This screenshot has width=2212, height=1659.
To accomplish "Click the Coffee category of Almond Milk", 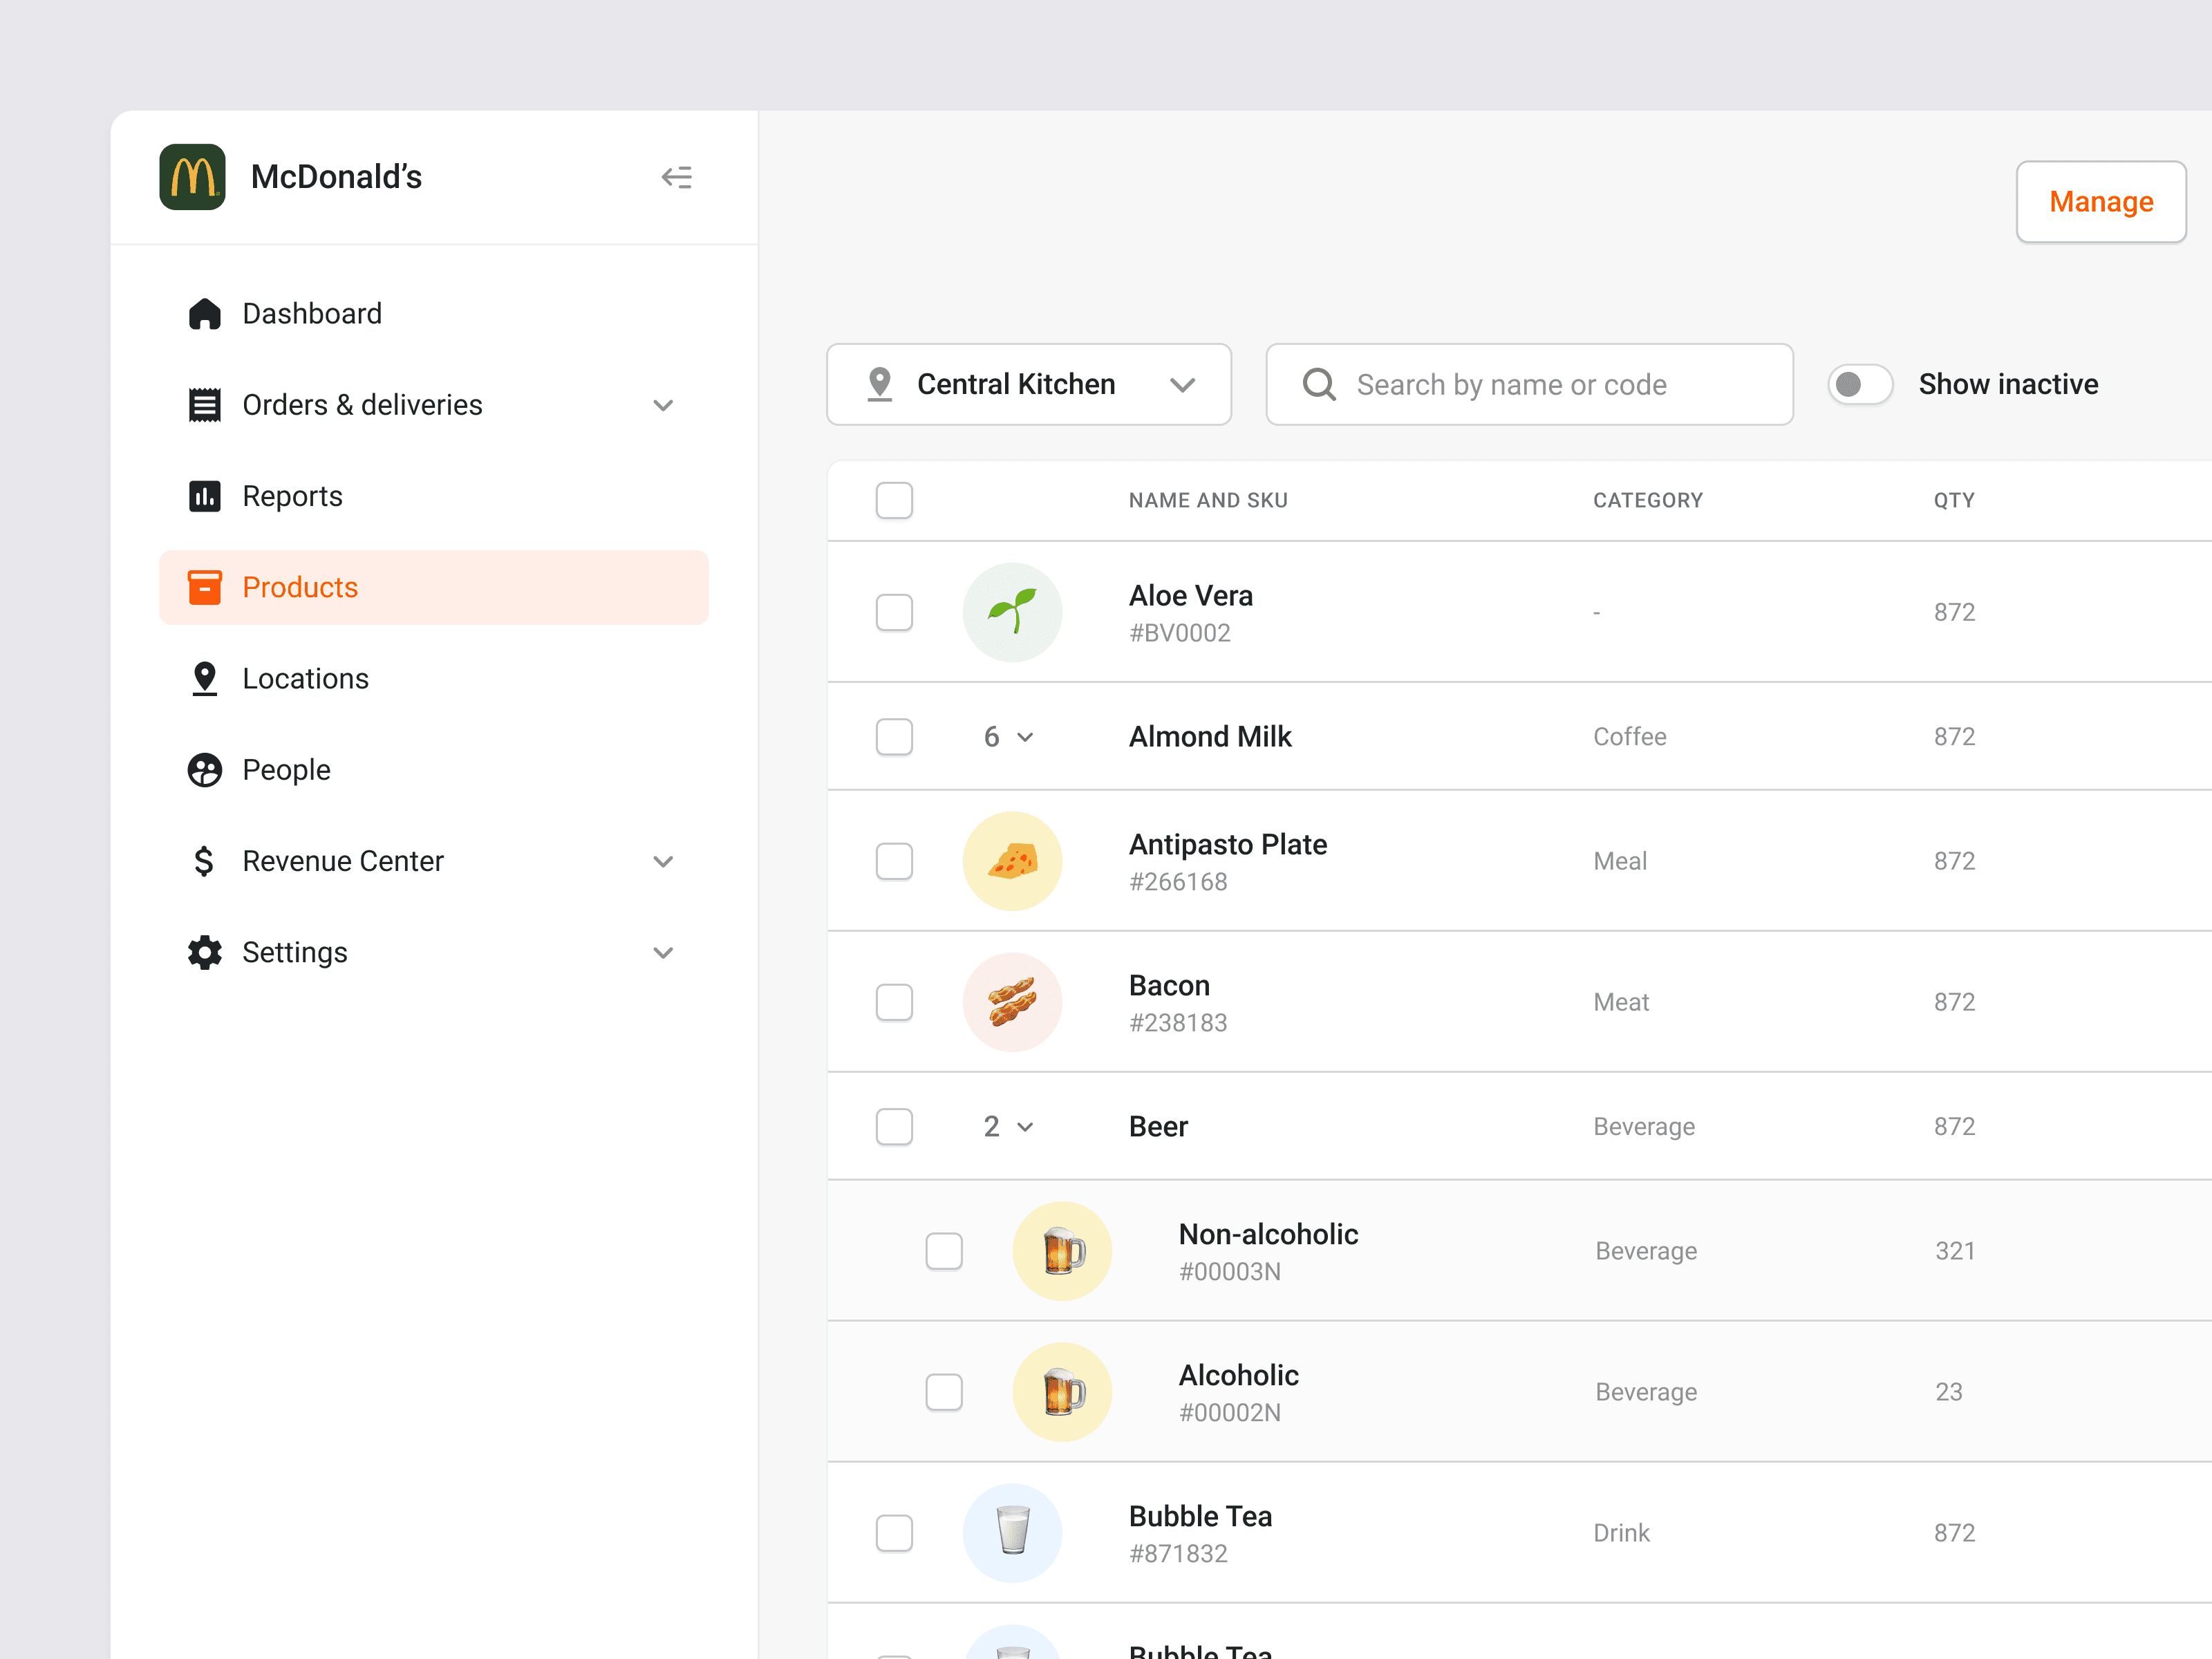I will point(1630,737).
